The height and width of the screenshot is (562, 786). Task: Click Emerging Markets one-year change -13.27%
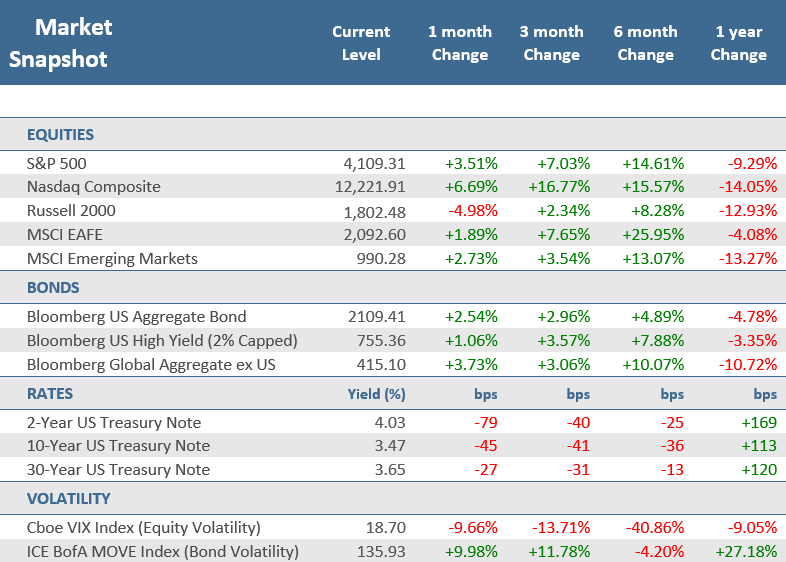pyautogui.click(x=748, y=259)
